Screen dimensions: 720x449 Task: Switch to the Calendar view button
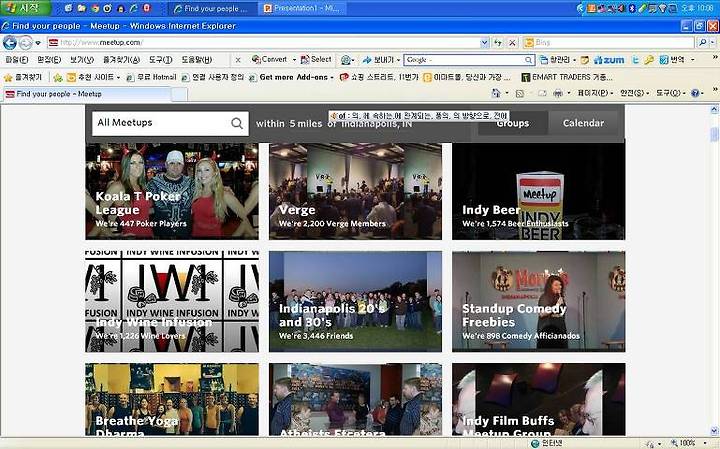584,123
